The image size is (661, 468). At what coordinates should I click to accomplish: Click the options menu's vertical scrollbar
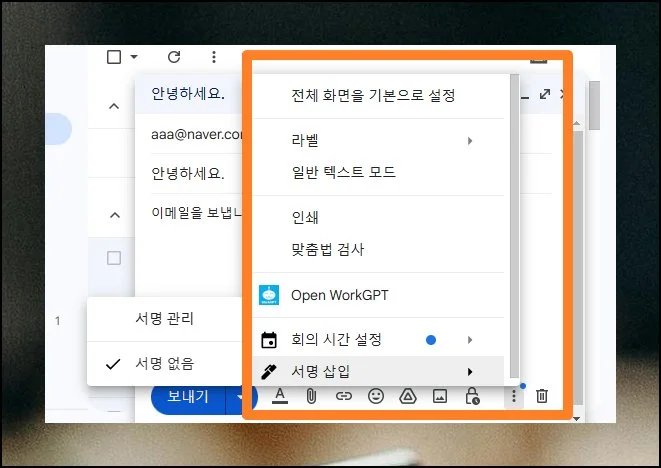pyautogui.click(x=514, y=220)
